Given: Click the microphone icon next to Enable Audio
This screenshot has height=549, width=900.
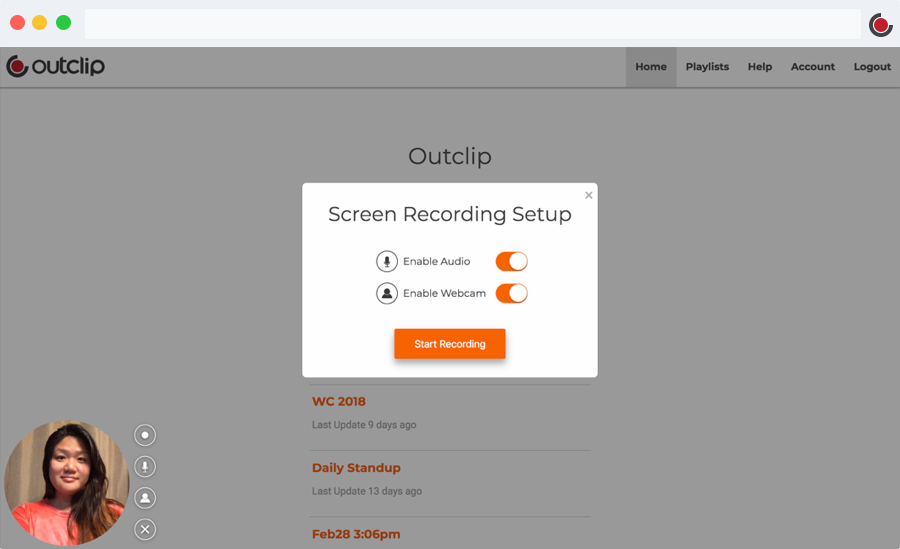Looking at the screenshot, I should pyautogui.click(x=387, y=262).
